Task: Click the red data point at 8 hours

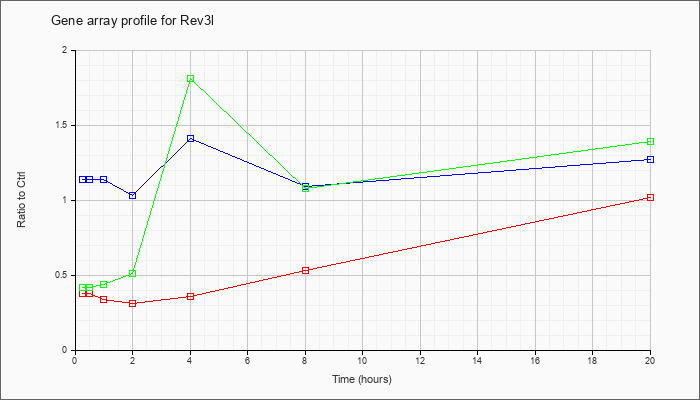Action: tap(305, 271)
